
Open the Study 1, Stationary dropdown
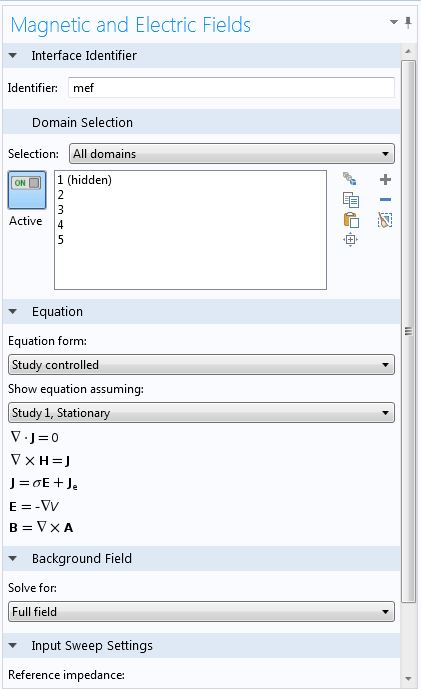pos(201,413)
